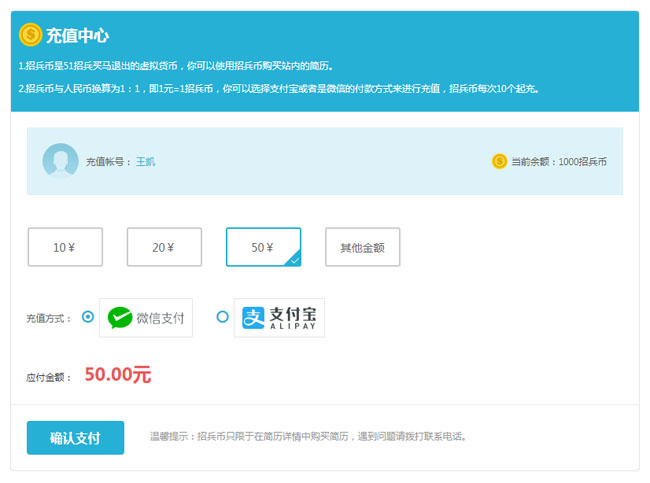Click the checkmark corner on the 50¥ option
This screenshot has width=650, height=483.
tap(293, 260)
